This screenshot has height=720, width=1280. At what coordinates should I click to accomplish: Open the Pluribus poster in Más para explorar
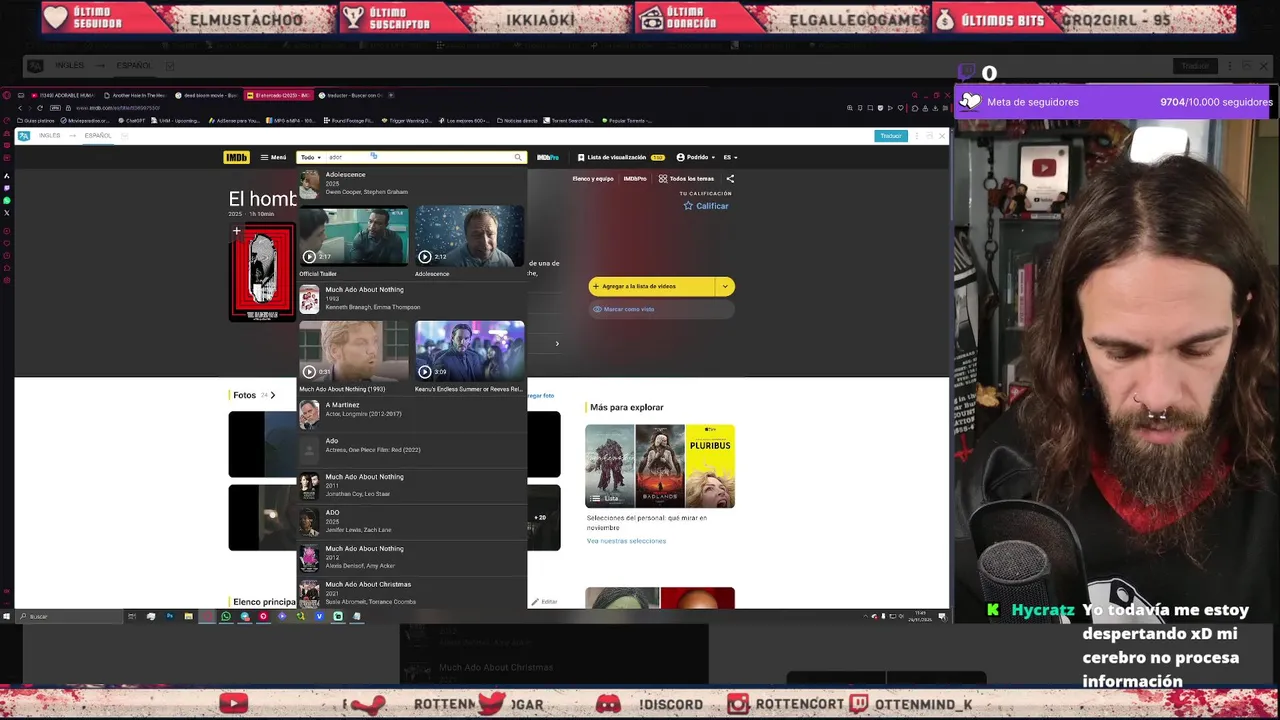click(710, 466)
